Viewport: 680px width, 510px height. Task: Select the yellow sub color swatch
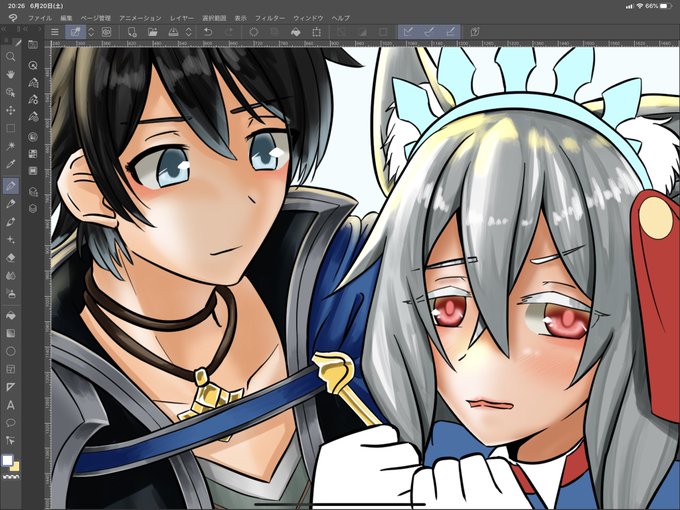click(16, 467)
